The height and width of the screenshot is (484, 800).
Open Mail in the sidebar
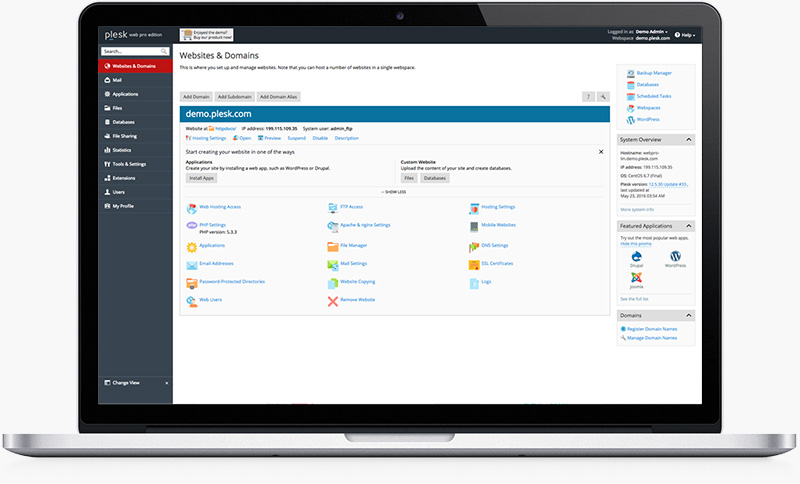pos(135,80)
